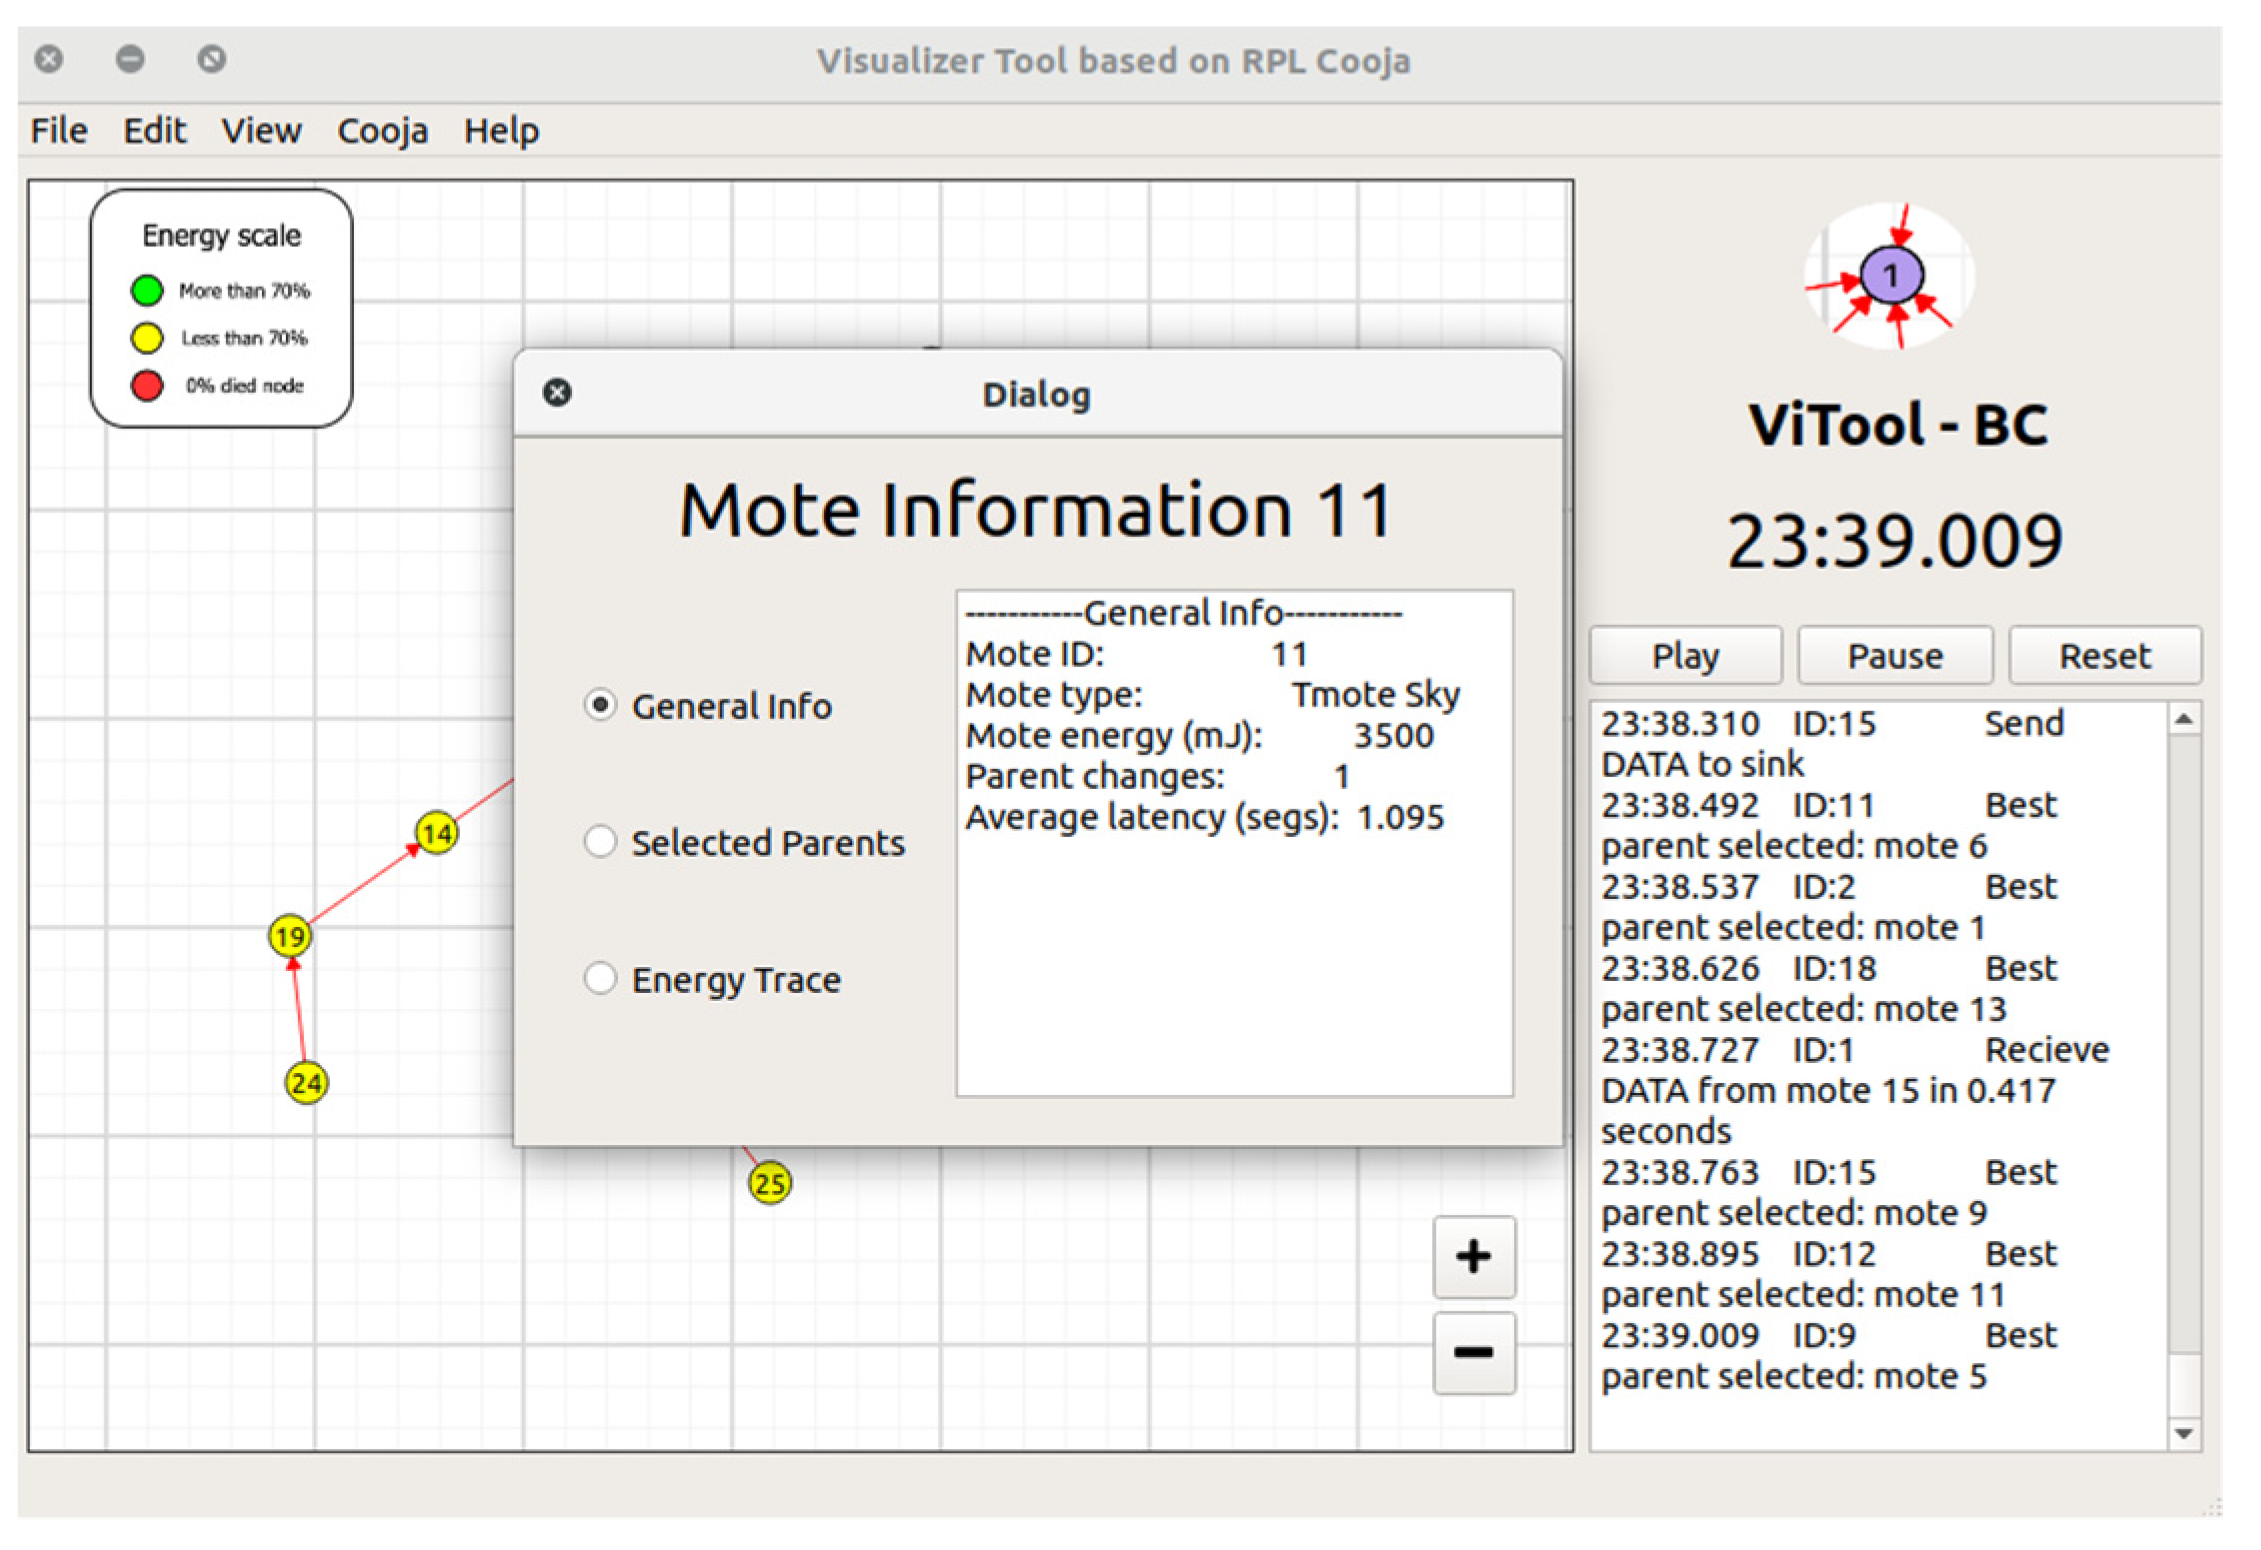Select mote node 19 in the network
Image resolution: width=2261 pixels, height=1550 pixels.
[290, 937]
